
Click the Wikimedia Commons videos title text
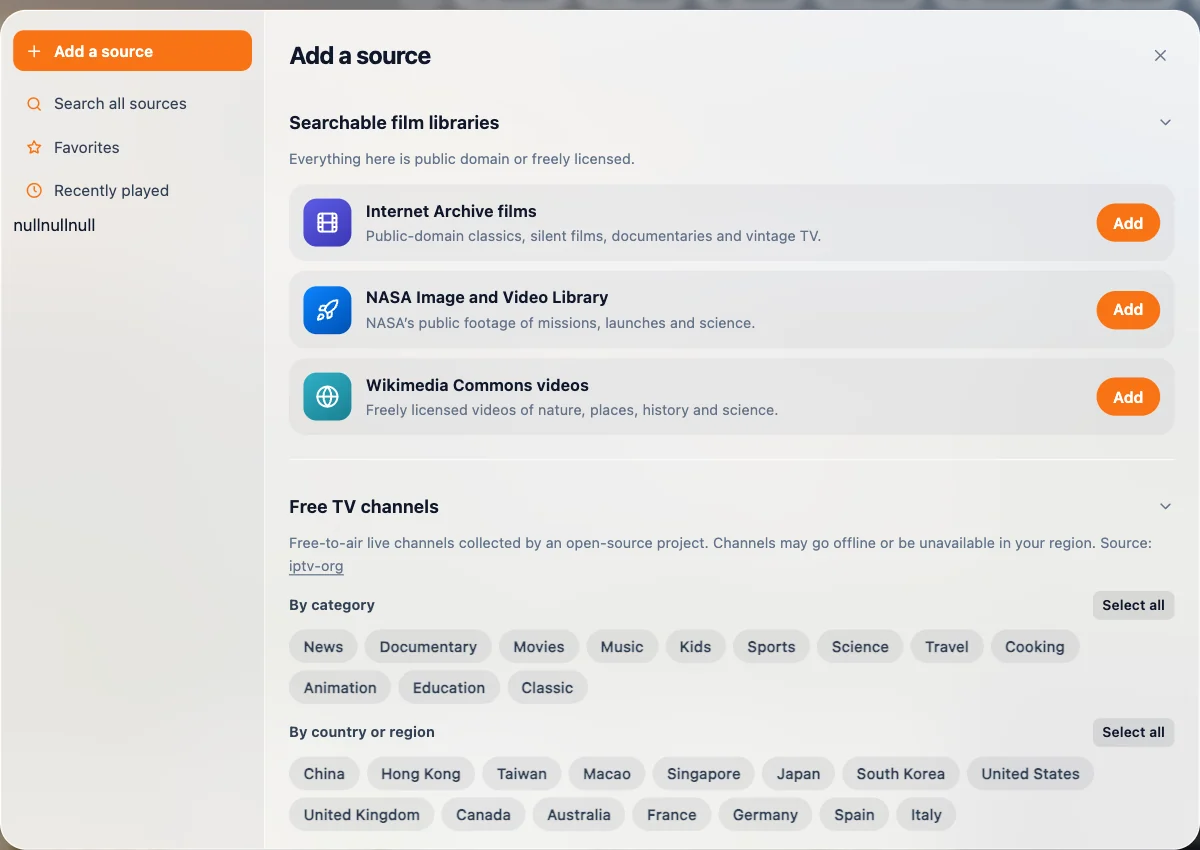tap(477, 385)
